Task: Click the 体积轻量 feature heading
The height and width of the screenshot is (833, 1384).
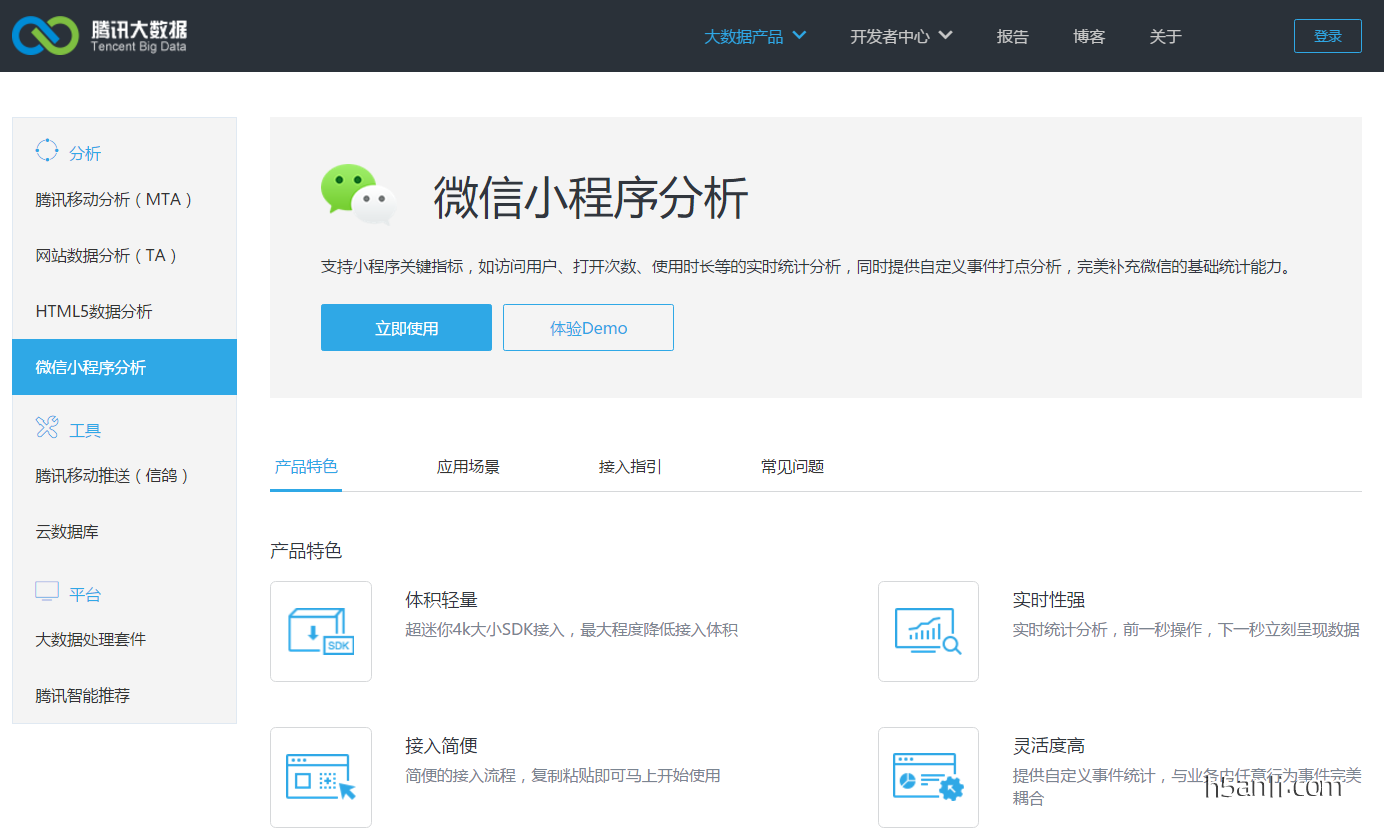Action: [x=441, y=600]
